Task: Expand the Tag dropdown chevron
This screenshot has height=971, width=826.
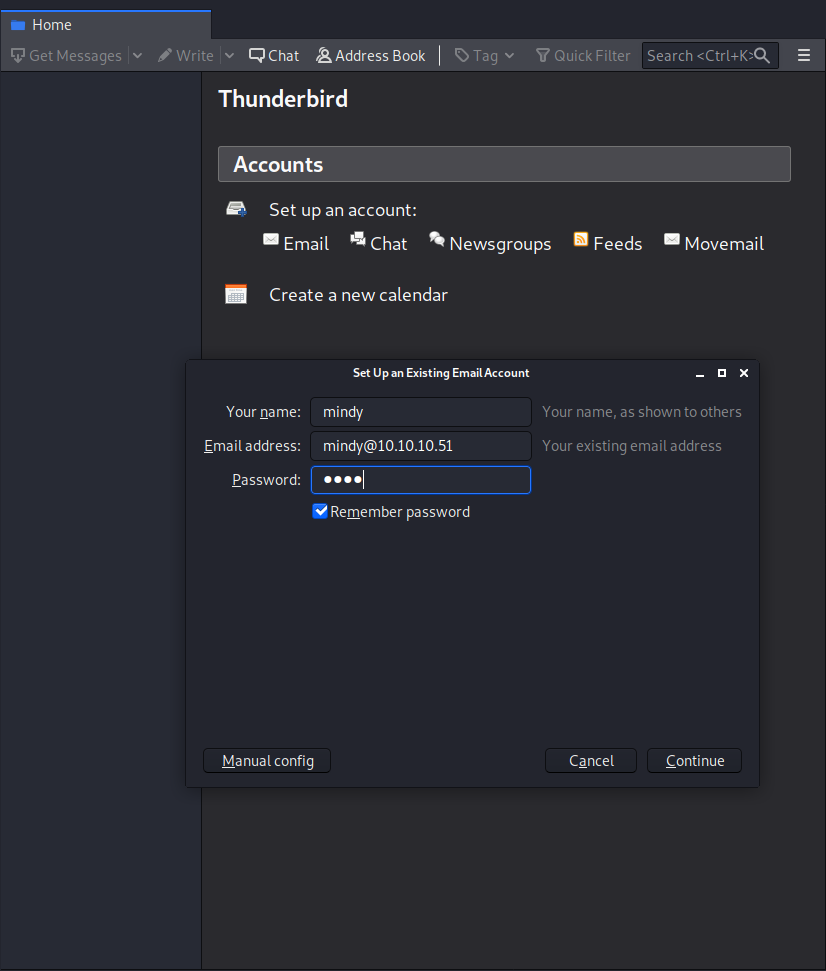Action: click(x=510, y=56)
